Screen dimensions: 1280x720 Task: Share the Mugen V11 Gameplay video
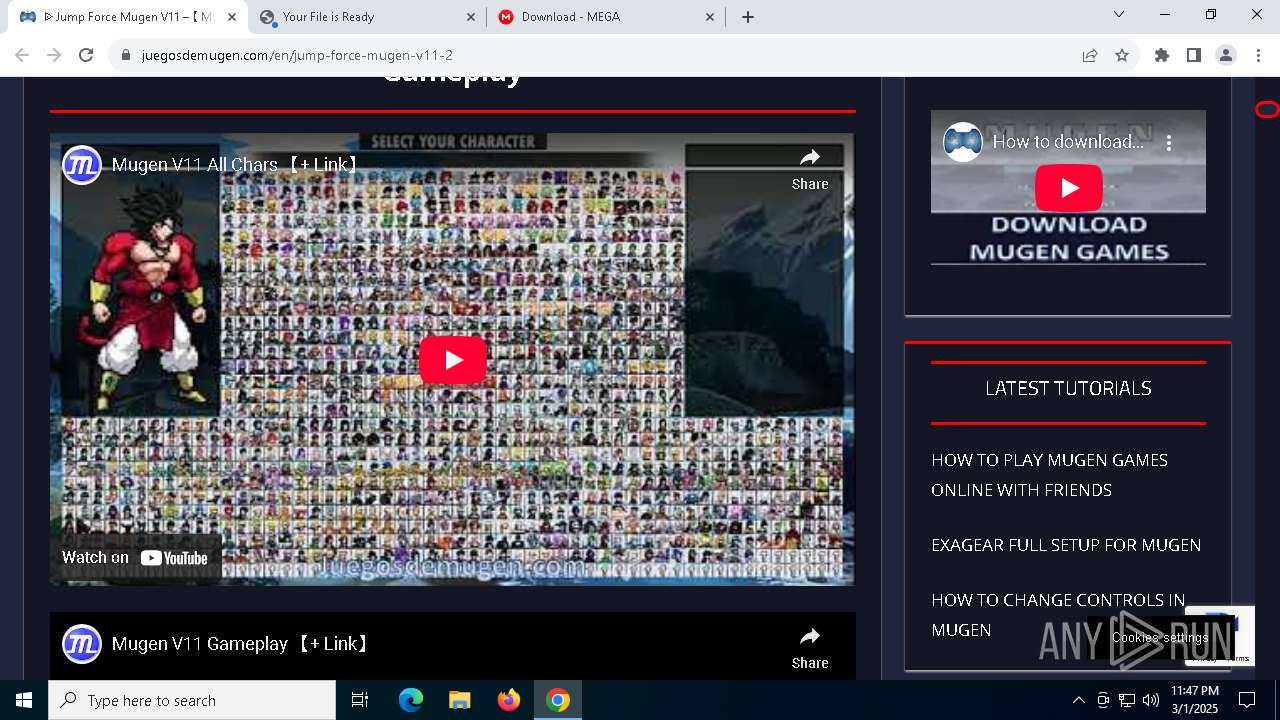point(810,647)
